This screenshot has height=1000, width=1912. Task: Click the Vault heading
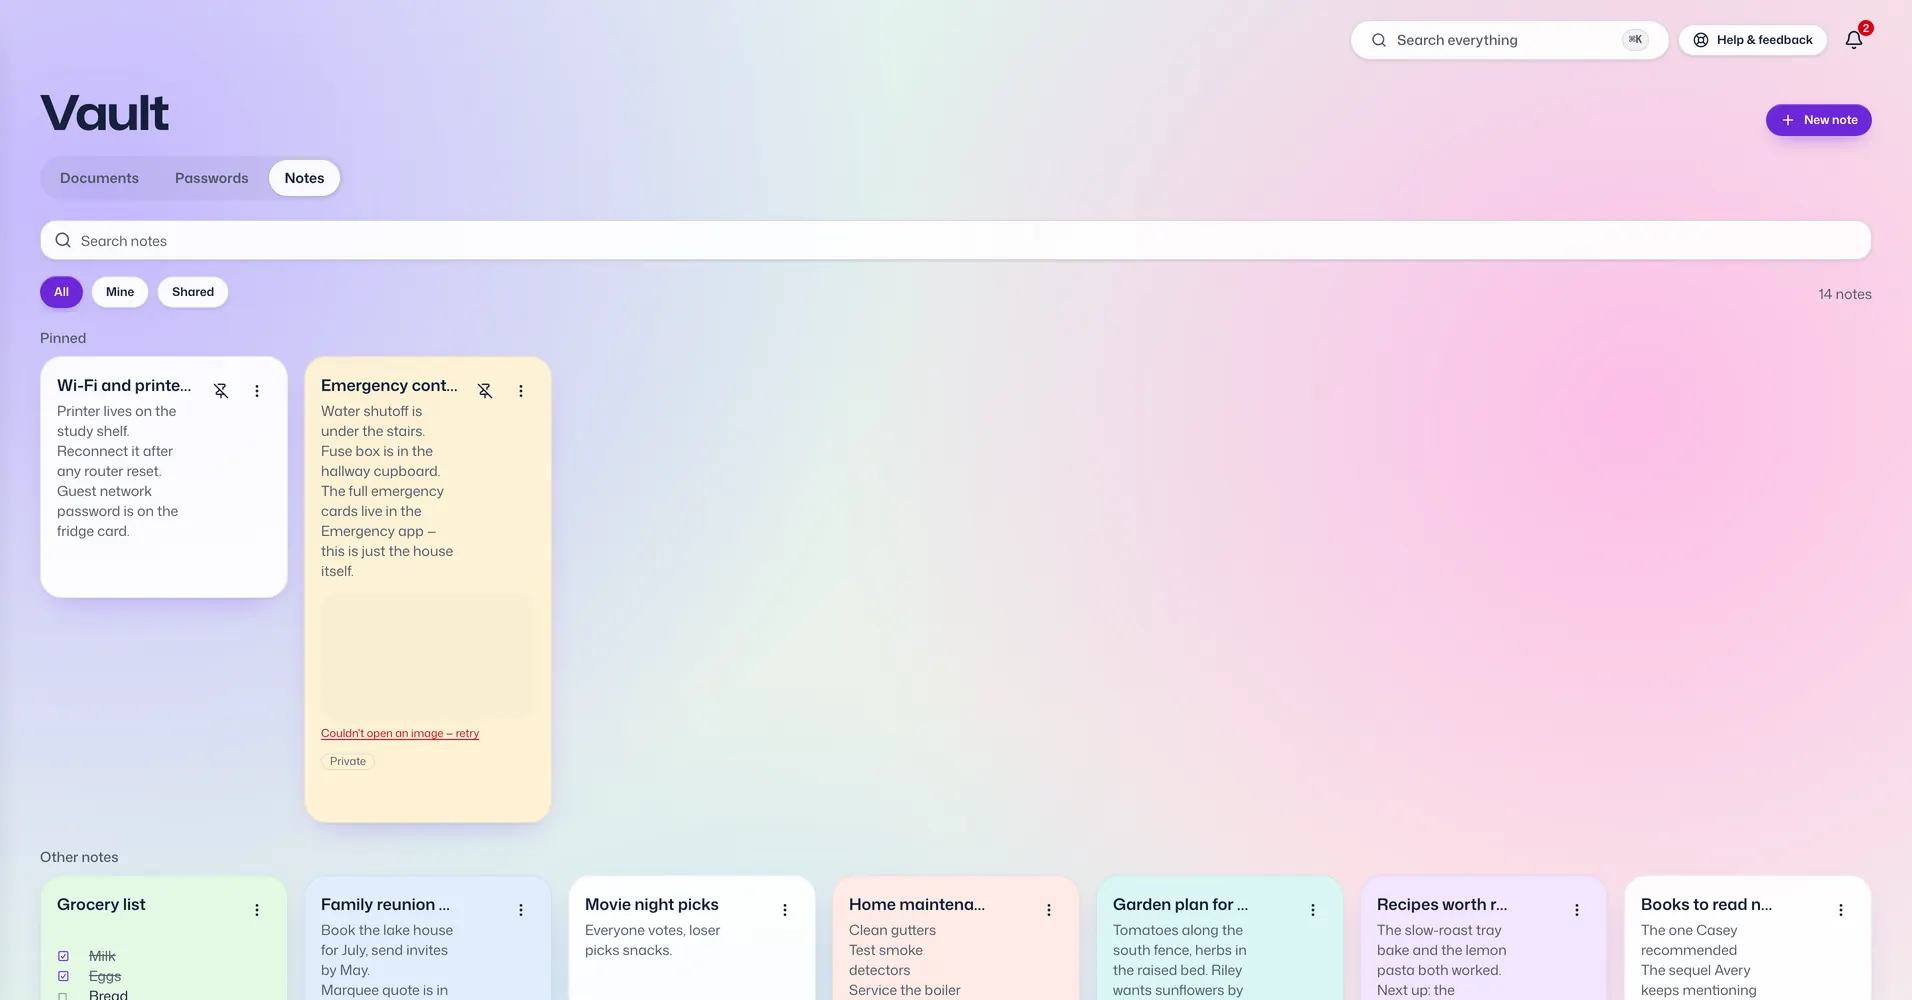coord(105,112)
